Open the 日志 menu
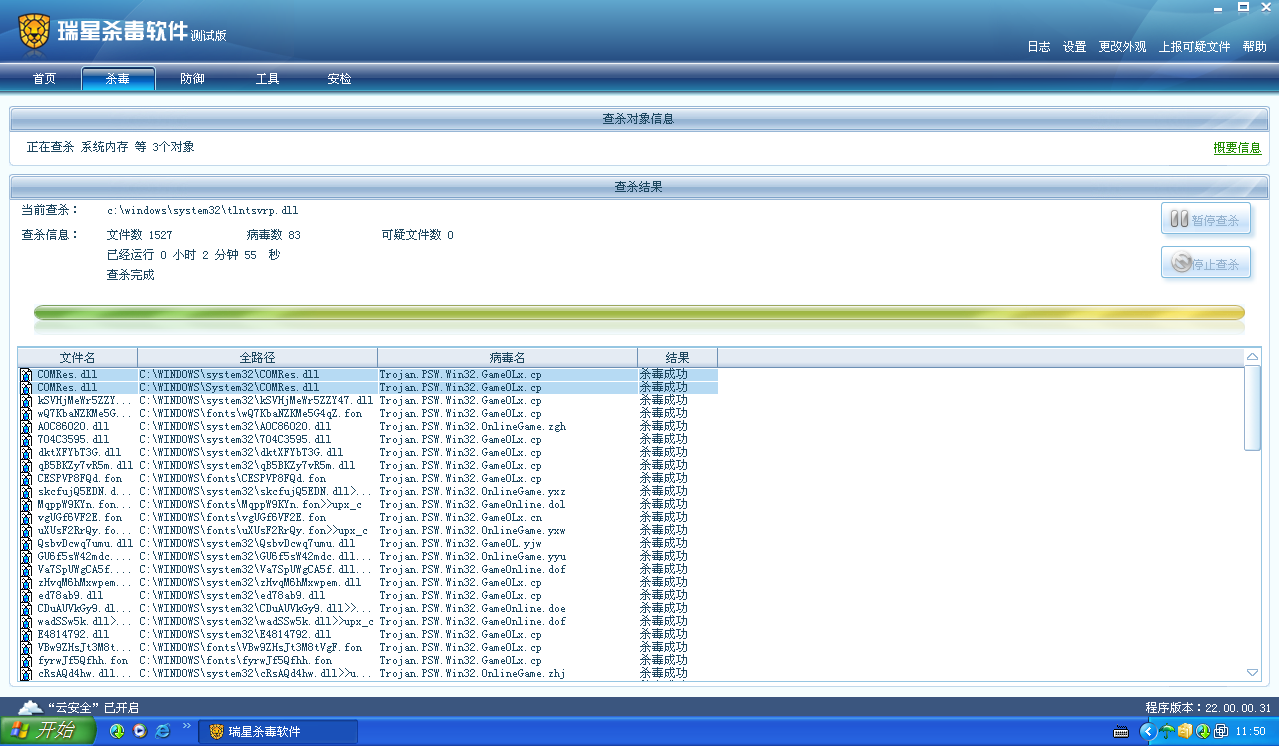Image resolution: width=1279 pixels, height=746 pixels. (x=1039, y=47)
